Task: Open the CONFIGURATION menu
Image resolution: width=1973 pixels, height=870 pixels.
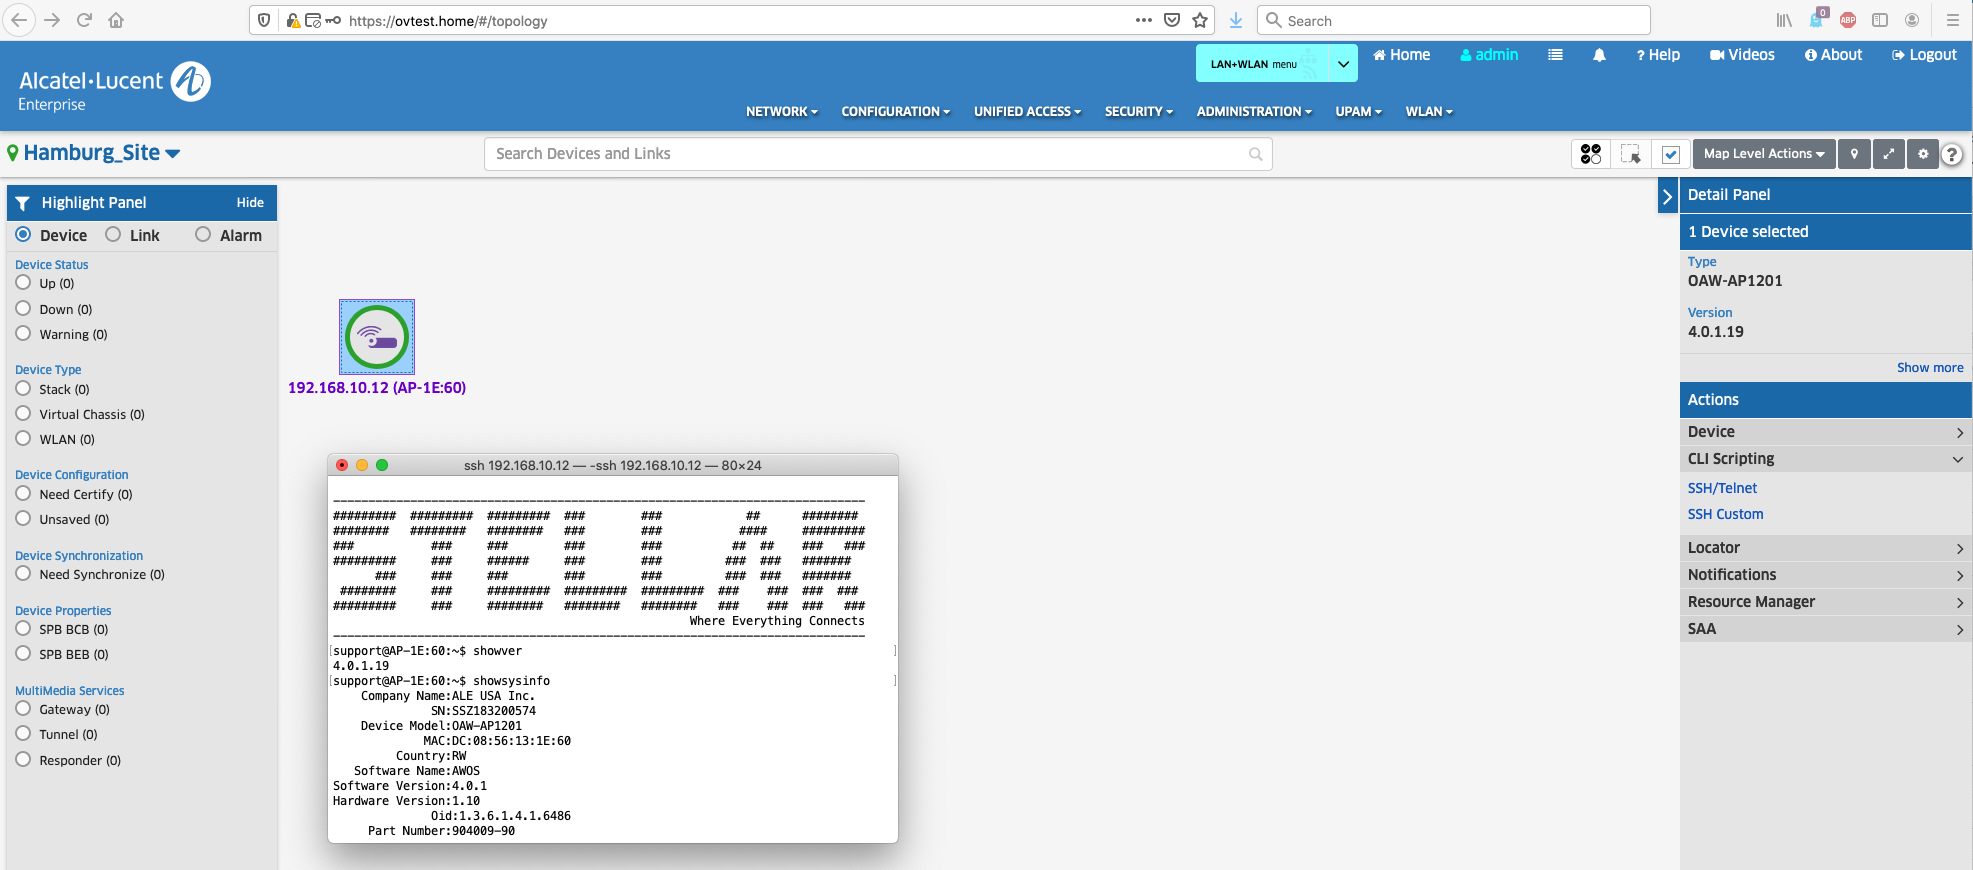Action: coord(895,112)
